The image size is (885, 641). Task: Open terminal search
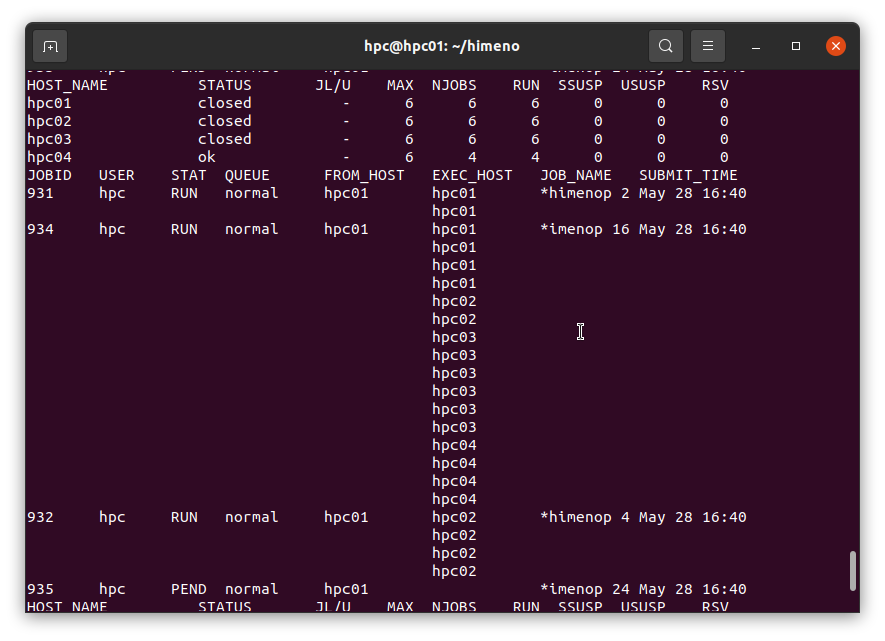point(666,46)
